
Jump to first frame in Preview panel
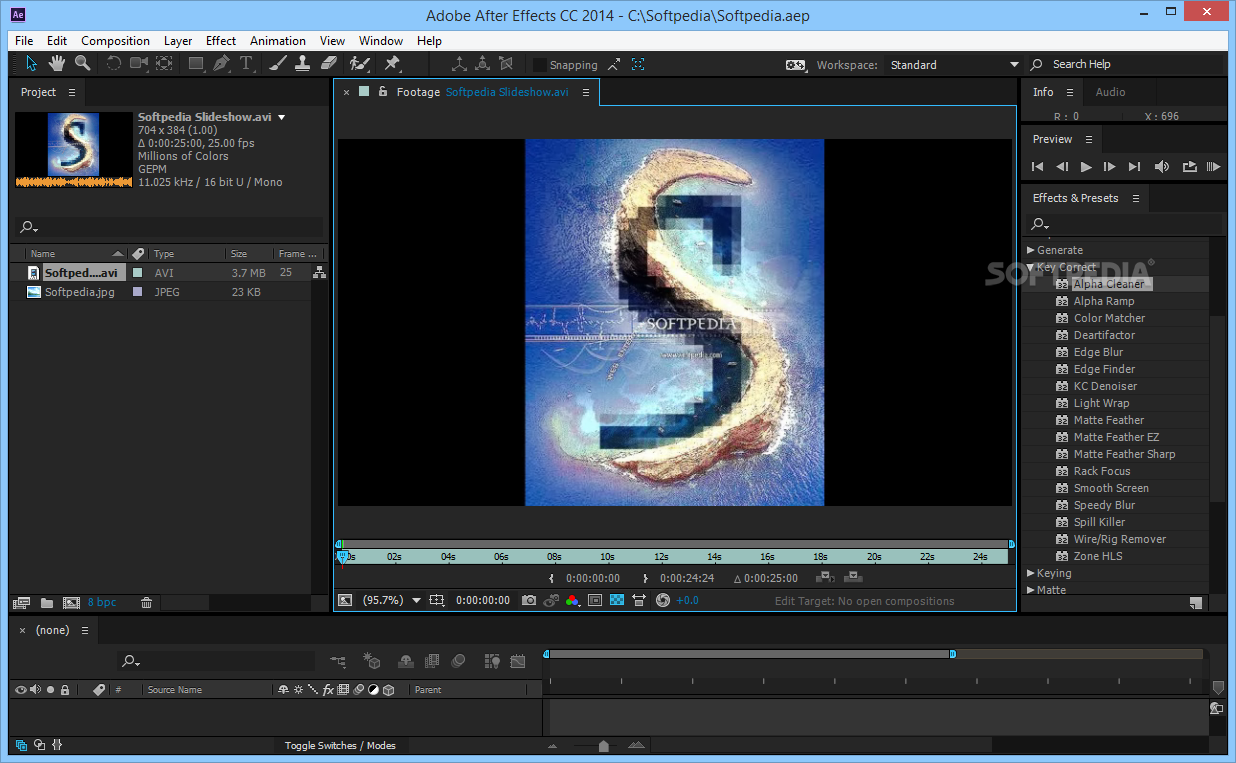click(x=1038, y=167)
